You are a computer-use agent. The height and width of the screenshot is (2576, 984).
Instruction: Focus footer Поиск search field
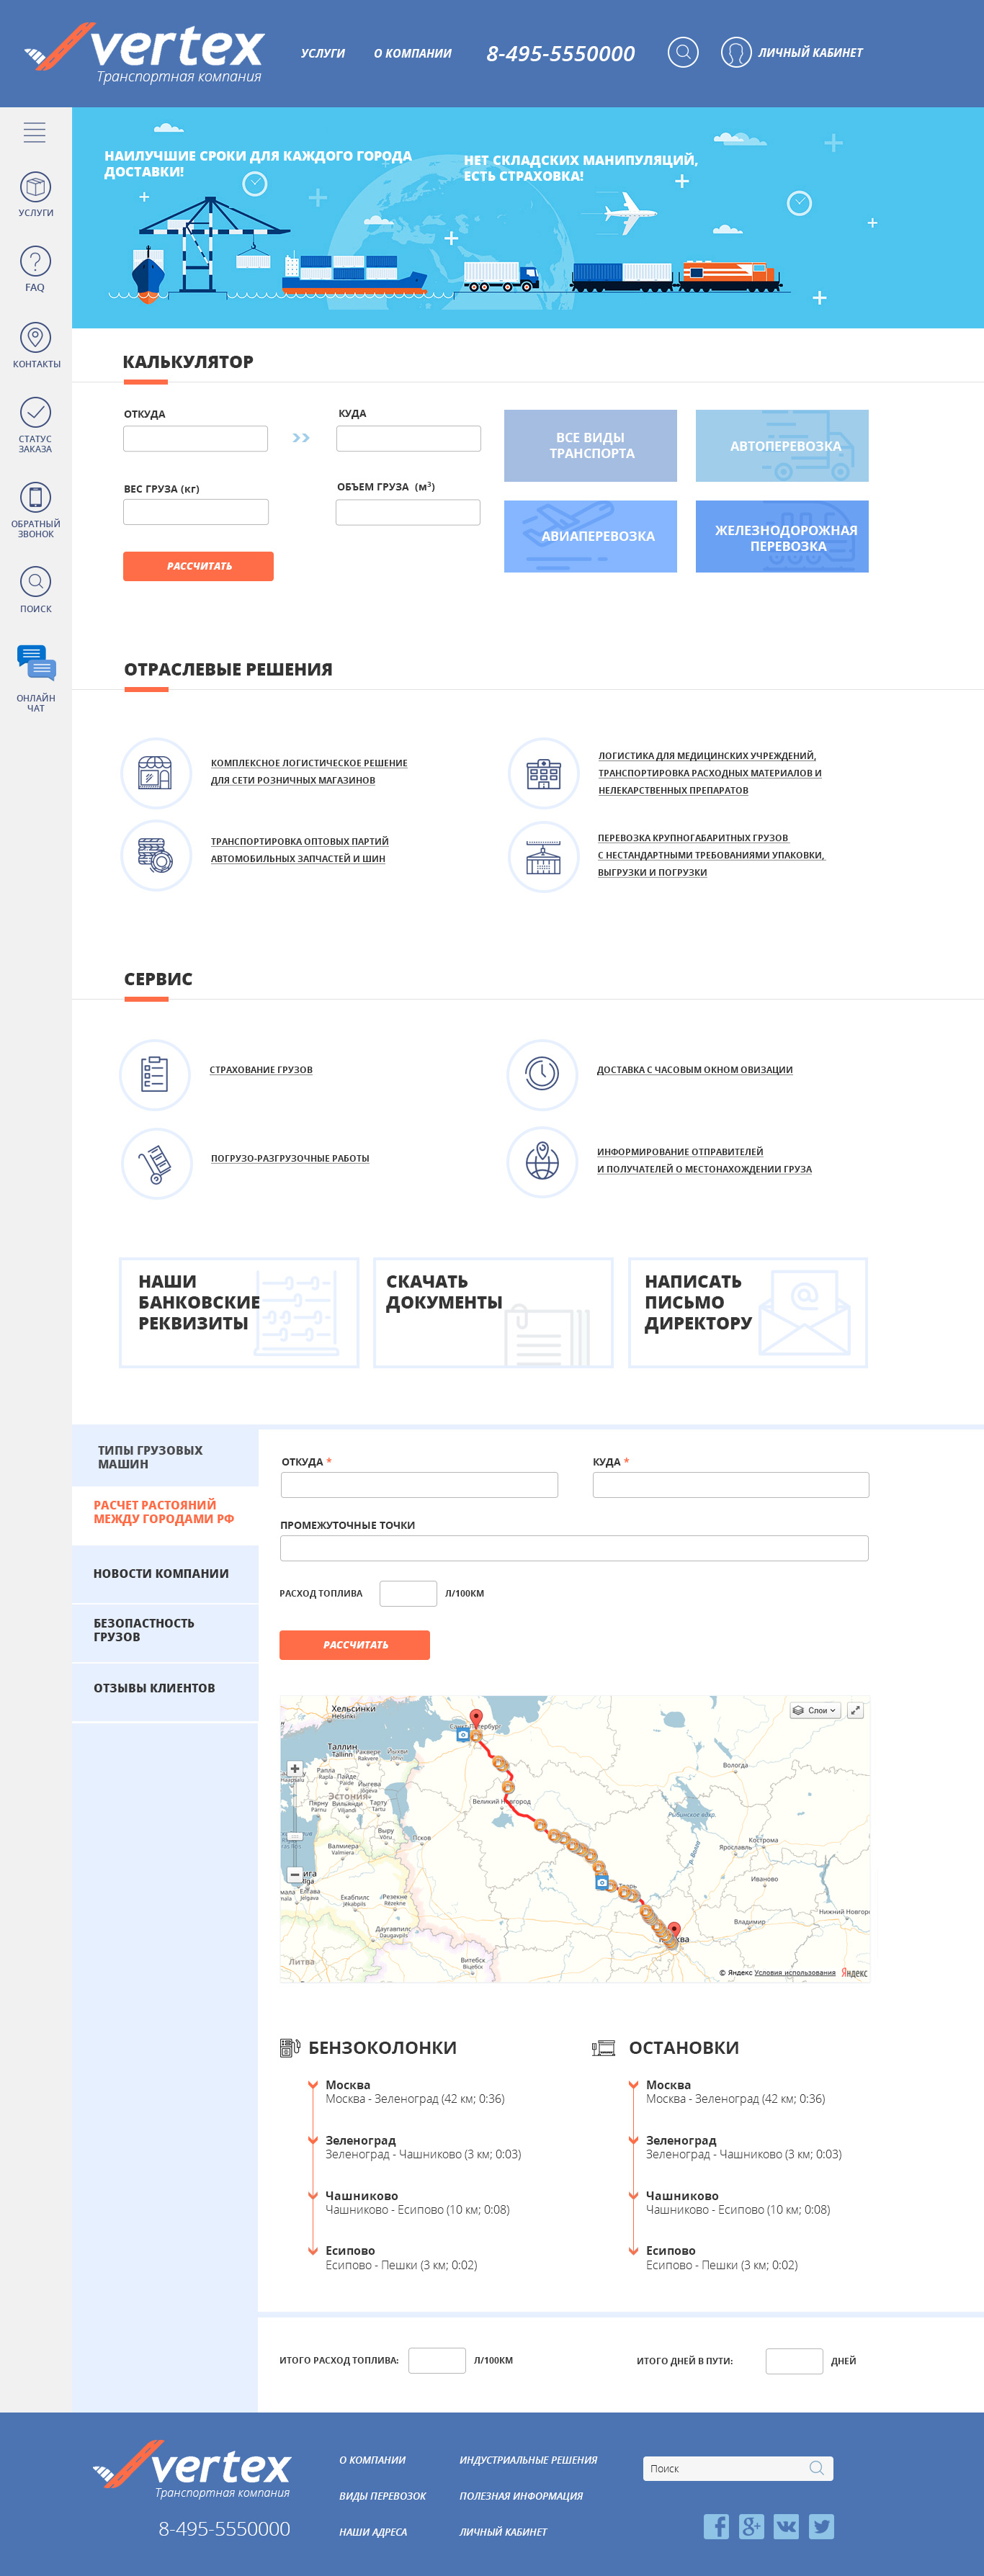(x=738, y=2469)
